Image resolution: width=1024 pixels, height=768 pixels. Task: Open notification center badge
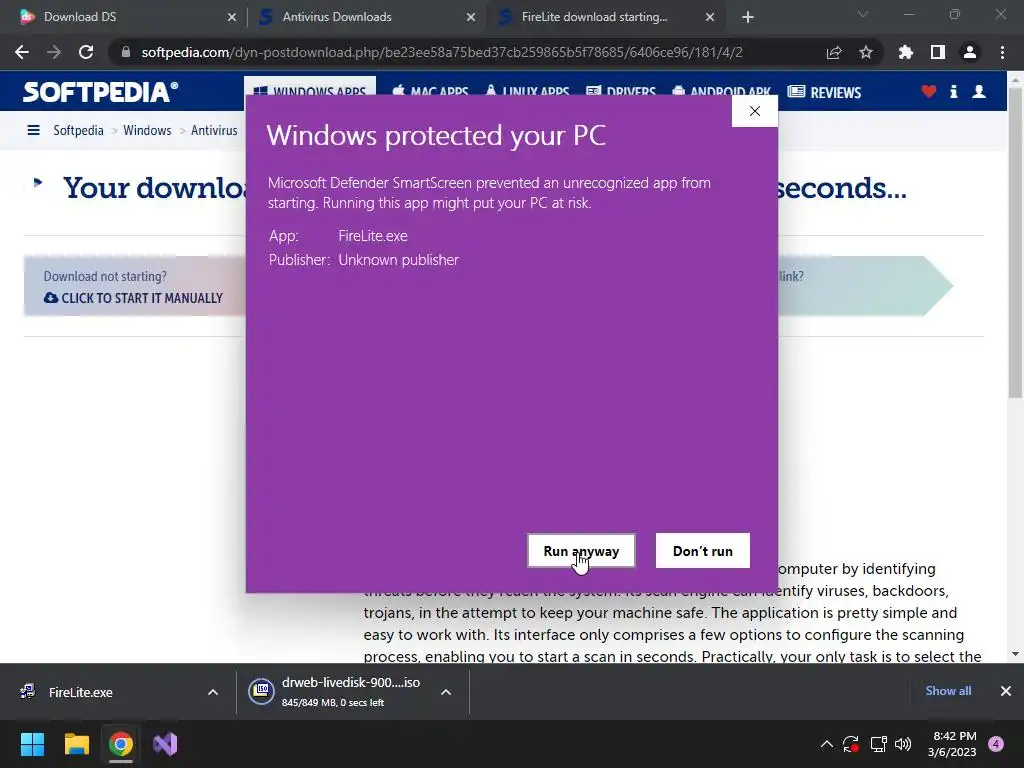[996, 744]
